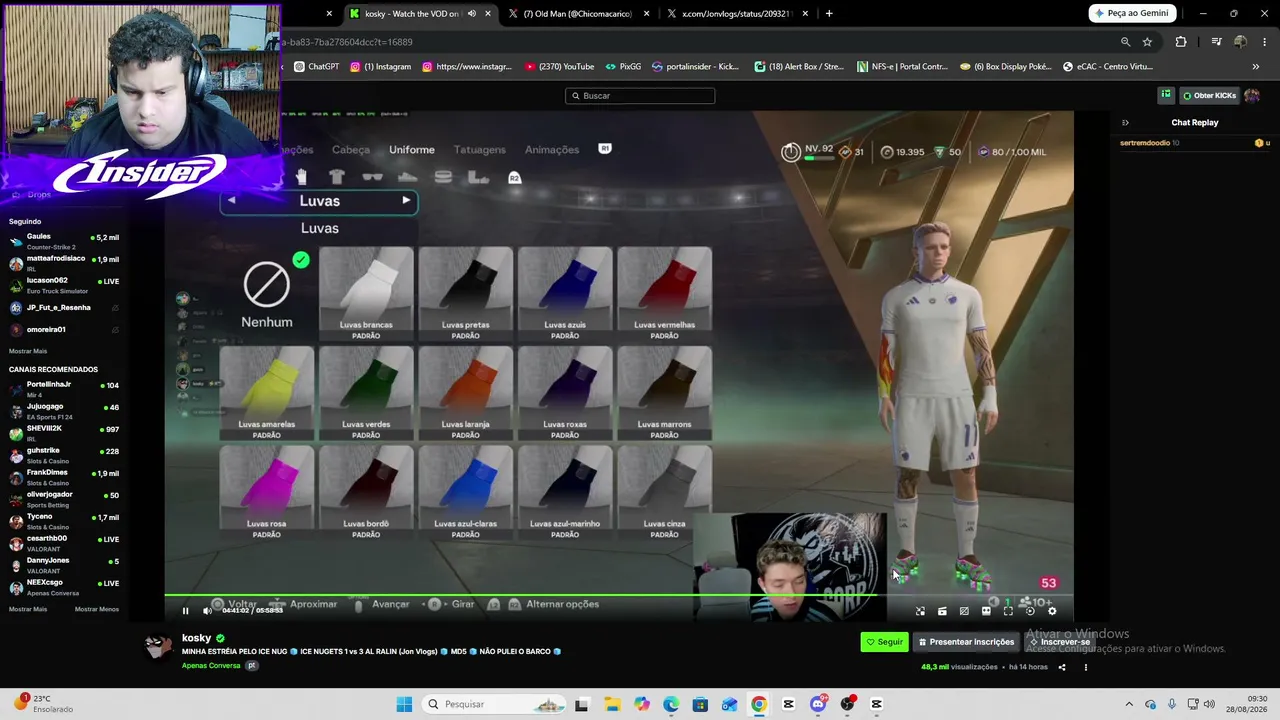Open the Animações tab

(x=552, y=150)
